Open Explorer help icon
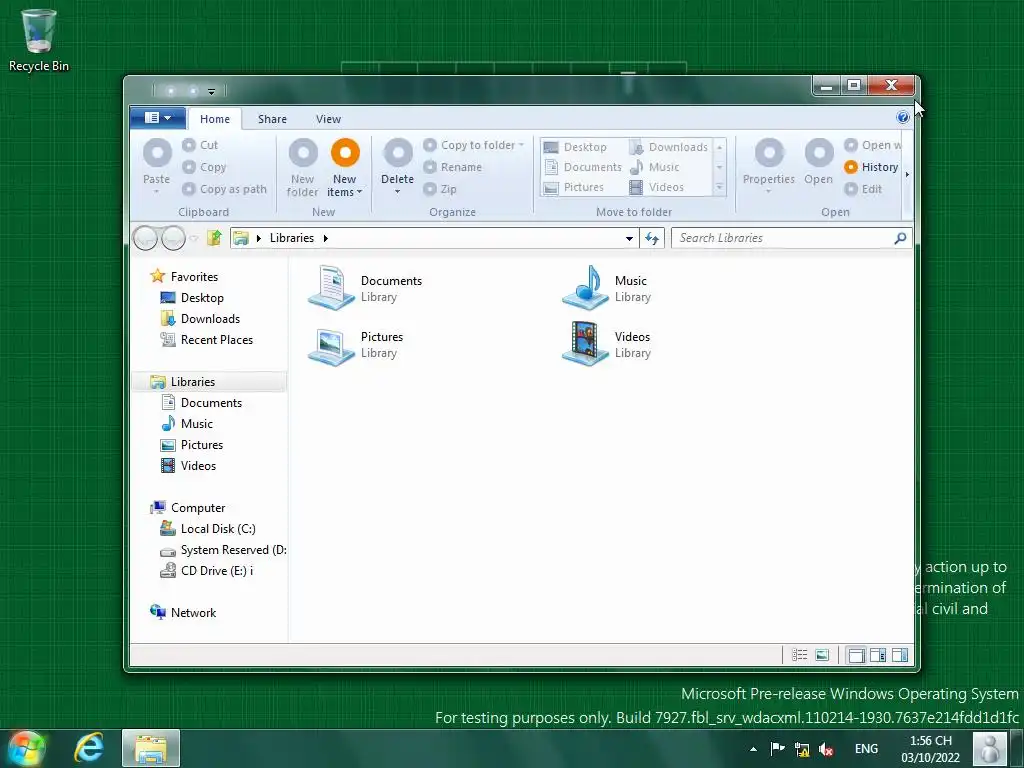Image resolution: width=1024 pixels, height=768 pixels. [x=903, y=118]
